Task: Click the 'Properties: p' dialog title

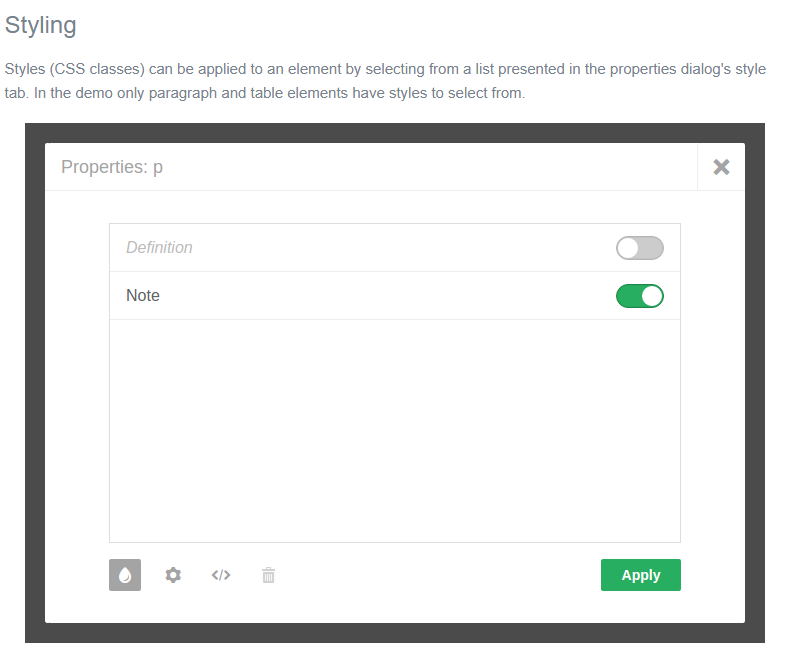Action: tap(112, 167)
